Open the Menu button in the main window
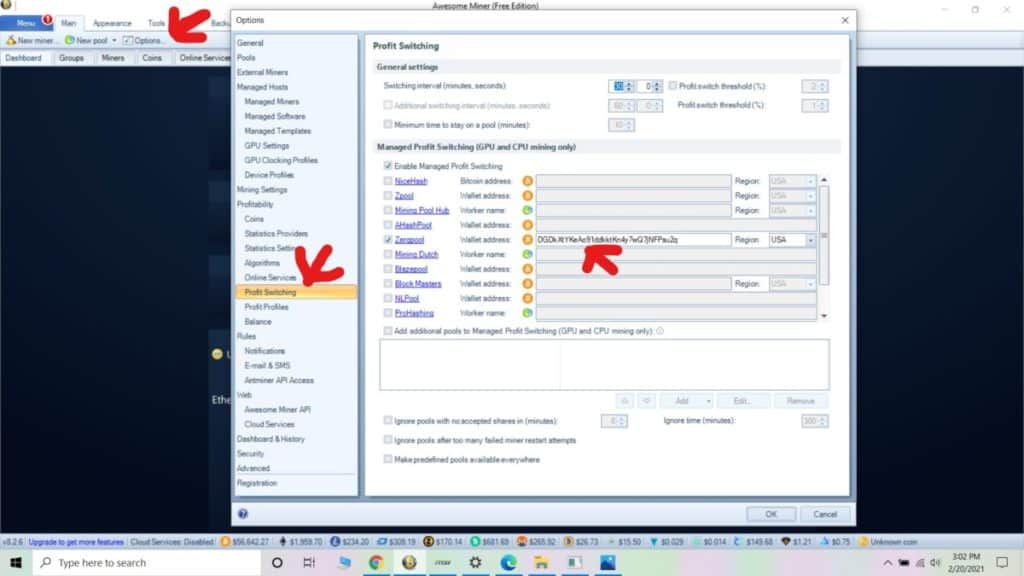Viewport: 1024px width, 576px height. [26, 23]
